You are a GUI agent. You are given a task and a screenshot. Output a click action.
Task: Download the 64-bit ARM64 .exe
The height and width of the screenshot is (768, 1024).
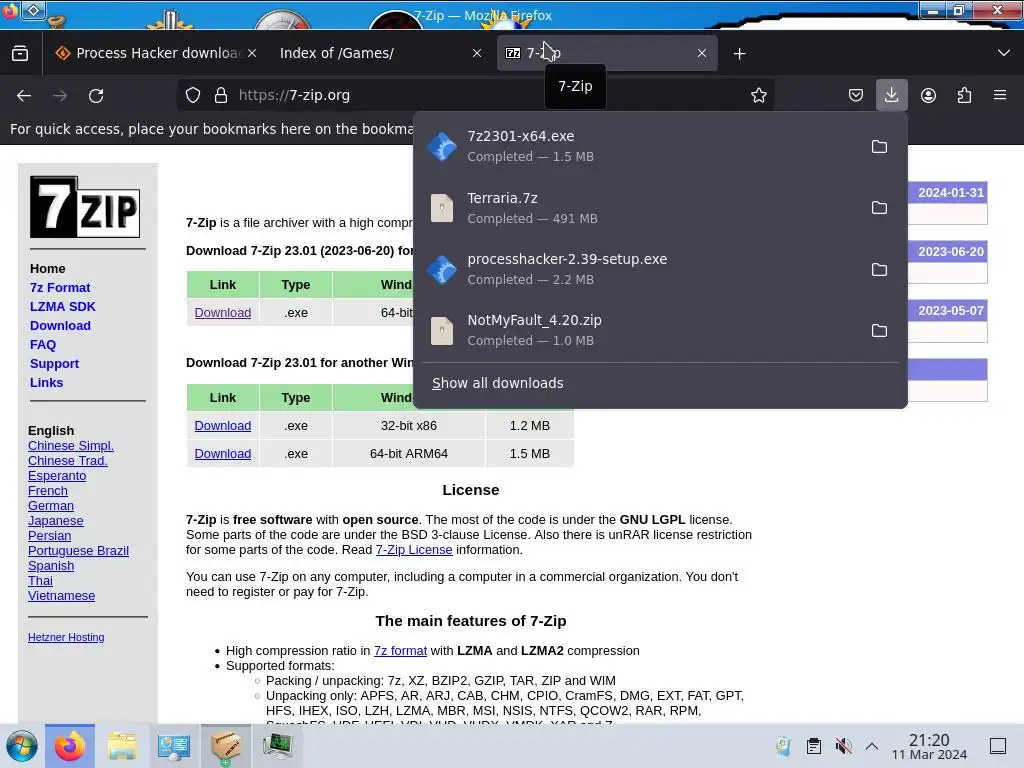(x=223, y=453)
